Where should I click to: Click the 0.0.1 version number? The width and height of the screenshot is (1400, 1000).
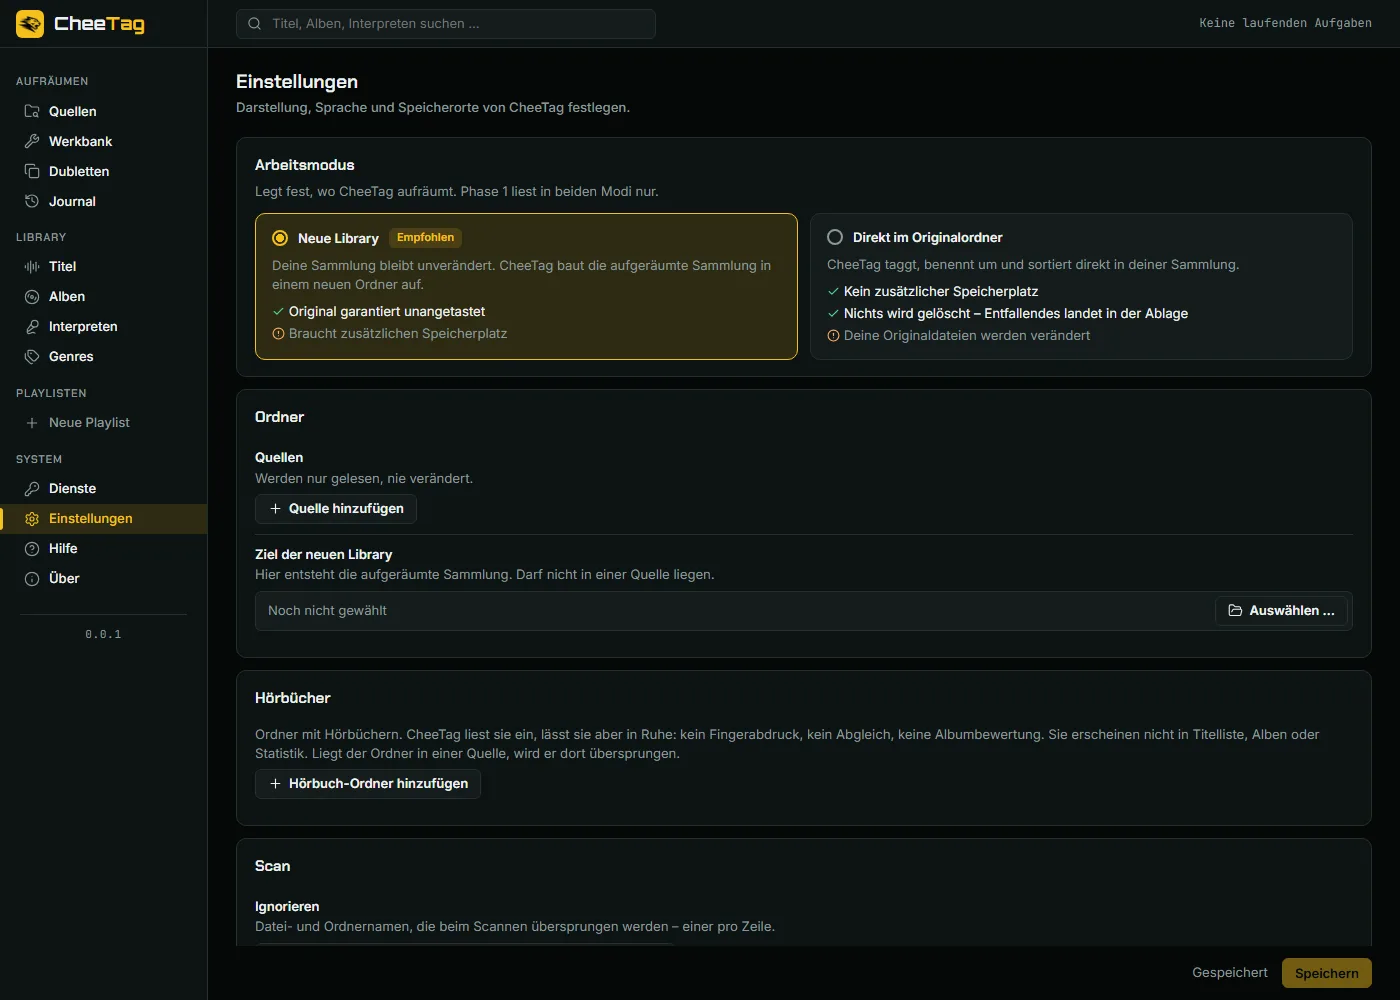pyautogui.click(x=103, y=634)
